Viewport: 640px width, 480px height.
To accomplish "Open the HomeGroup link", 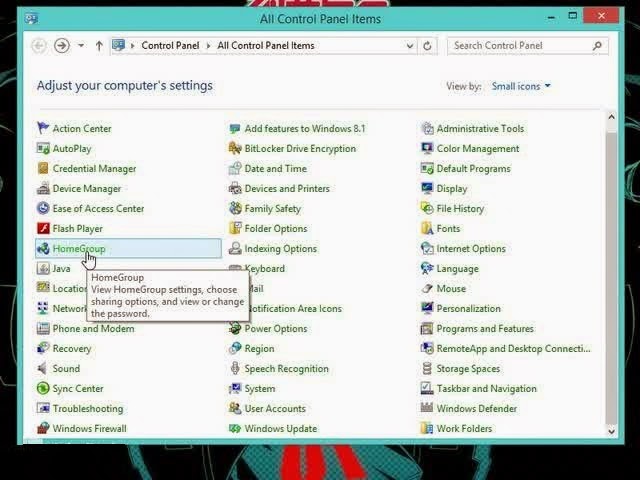I will [x=79, y=249].
